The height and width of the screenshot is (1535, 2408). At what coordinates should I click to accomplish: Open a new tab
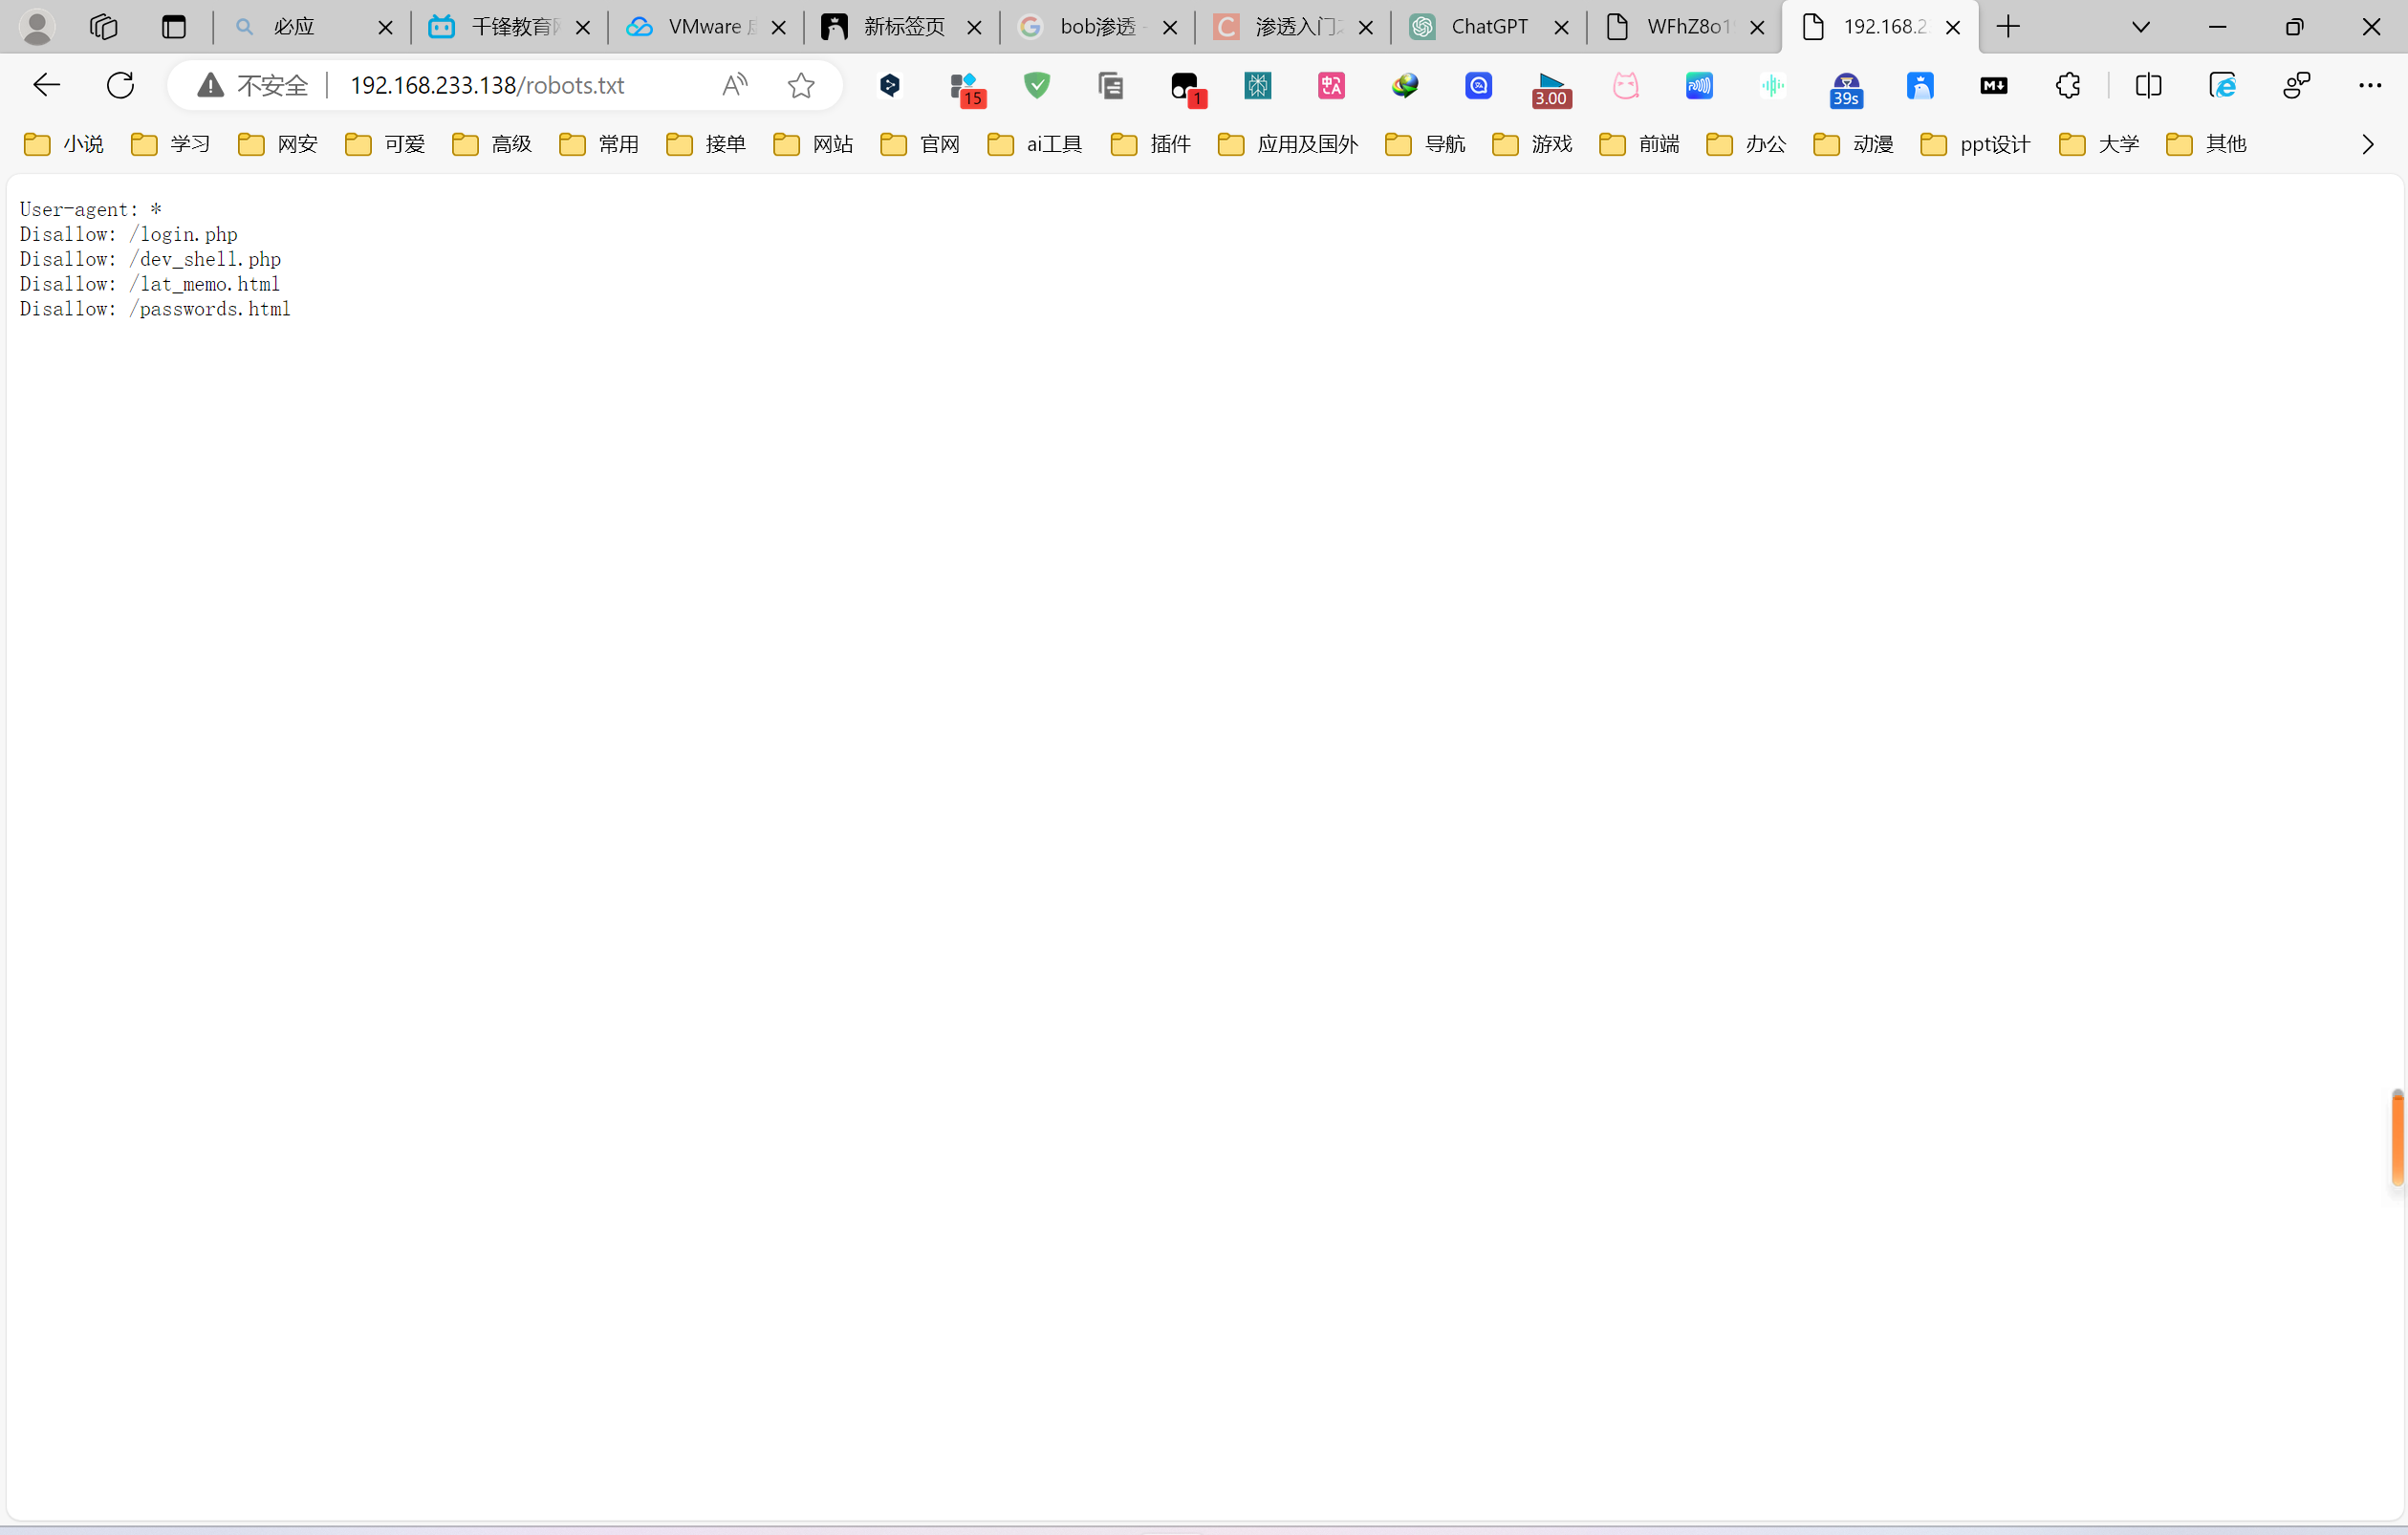(2008, 27)
